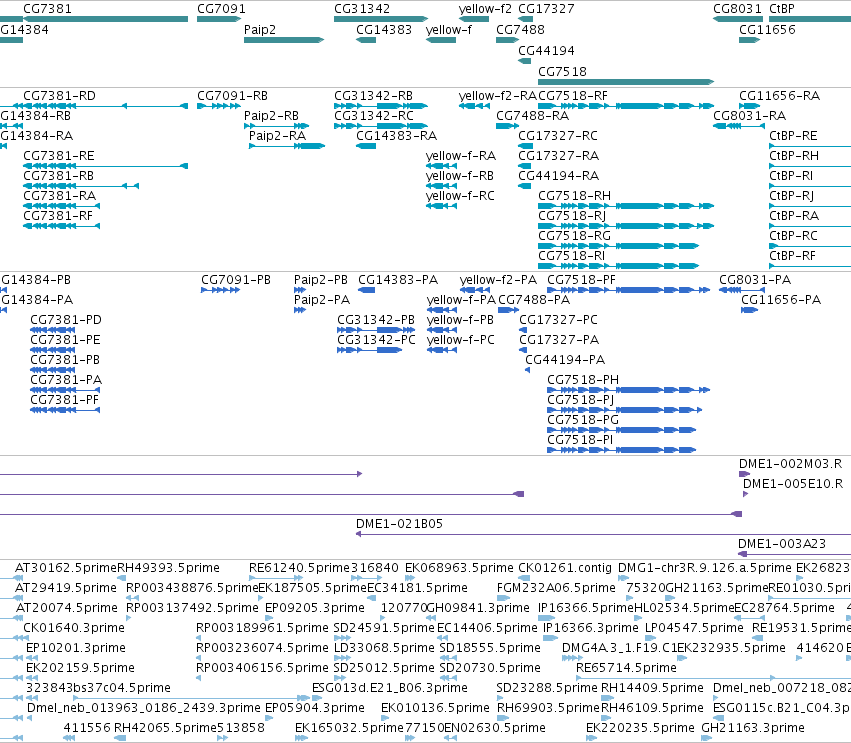851x743 pixels.
Task: Click transcript yellow-f-RB
Action: point(441,186)
